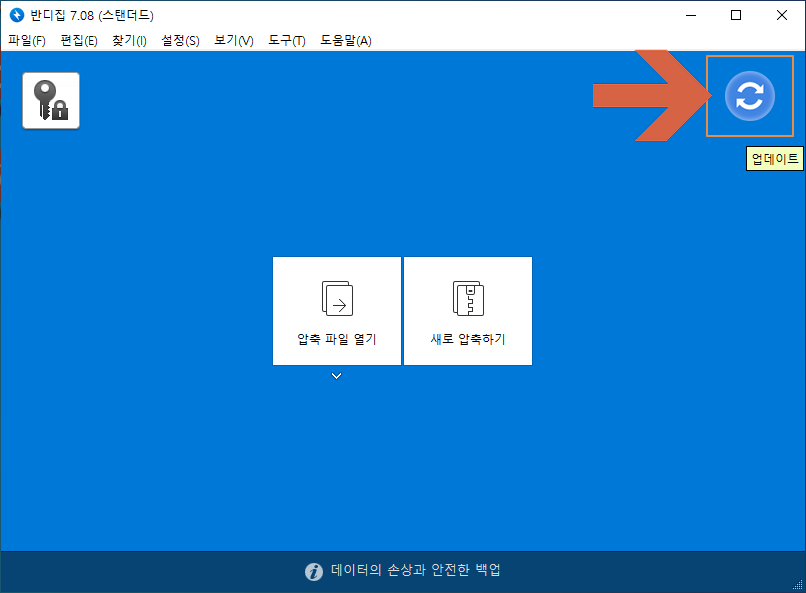Open the 편집(E) menu

(x=79, y=40)
